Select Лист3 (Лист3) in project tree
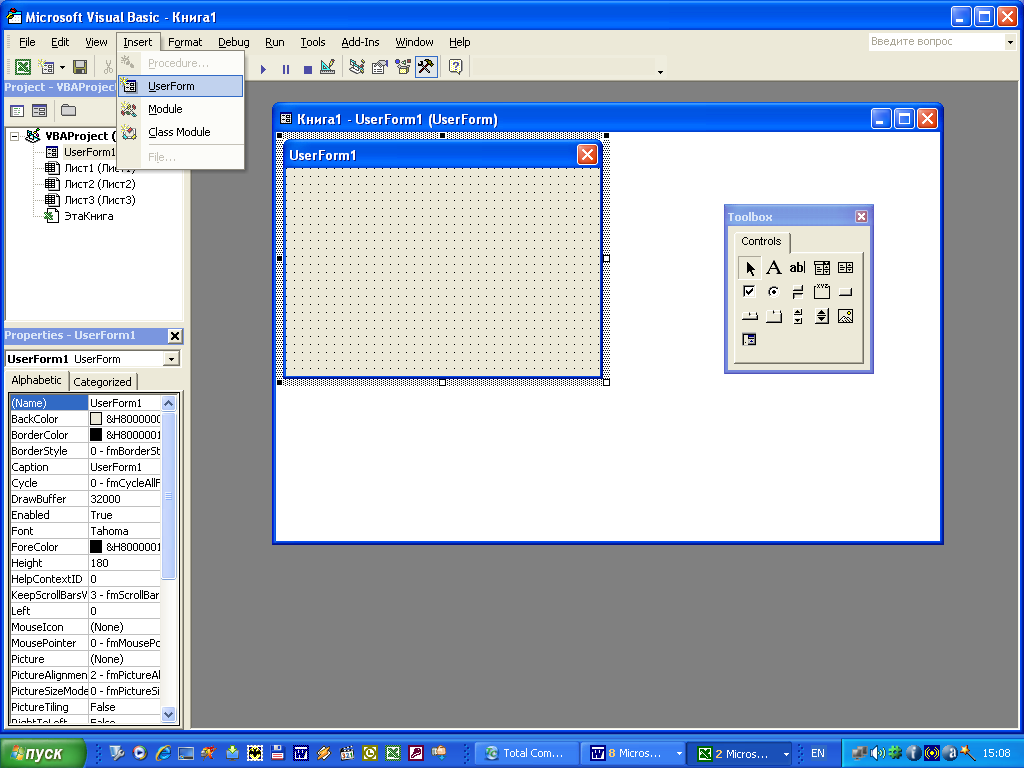The width and height of the screenshot is (1024, 768). point(99,200)
